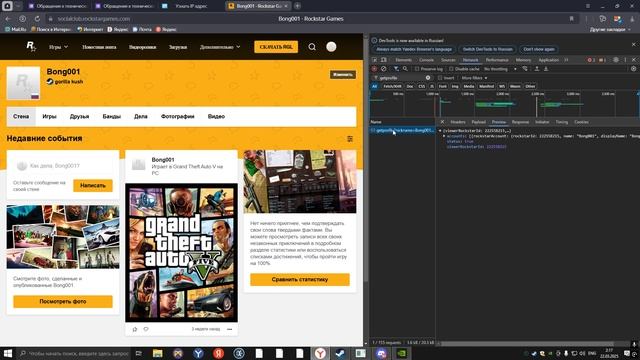Select the inspect element picker icon
640x360 pixels.
[374, 60]
